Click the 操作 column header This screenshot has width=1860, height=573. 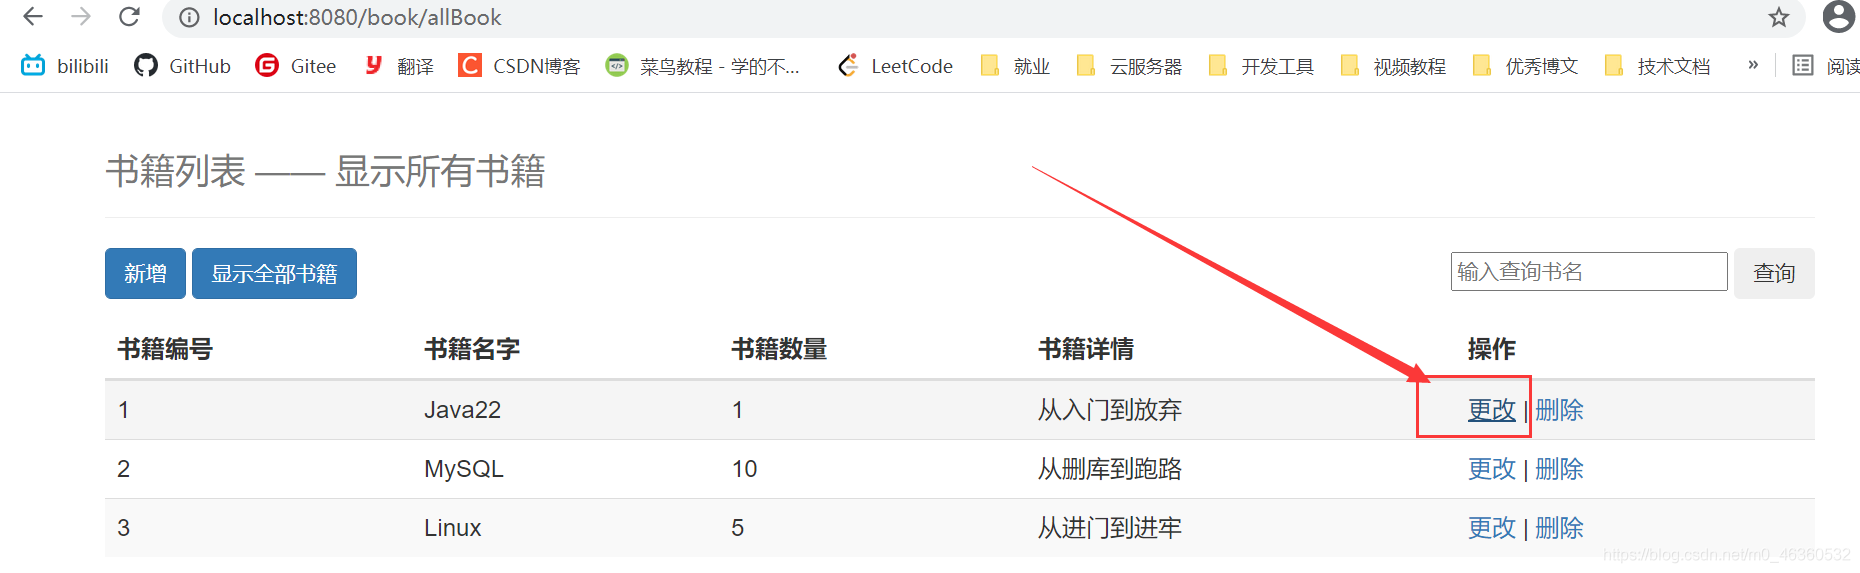(x=1492, y=349)
